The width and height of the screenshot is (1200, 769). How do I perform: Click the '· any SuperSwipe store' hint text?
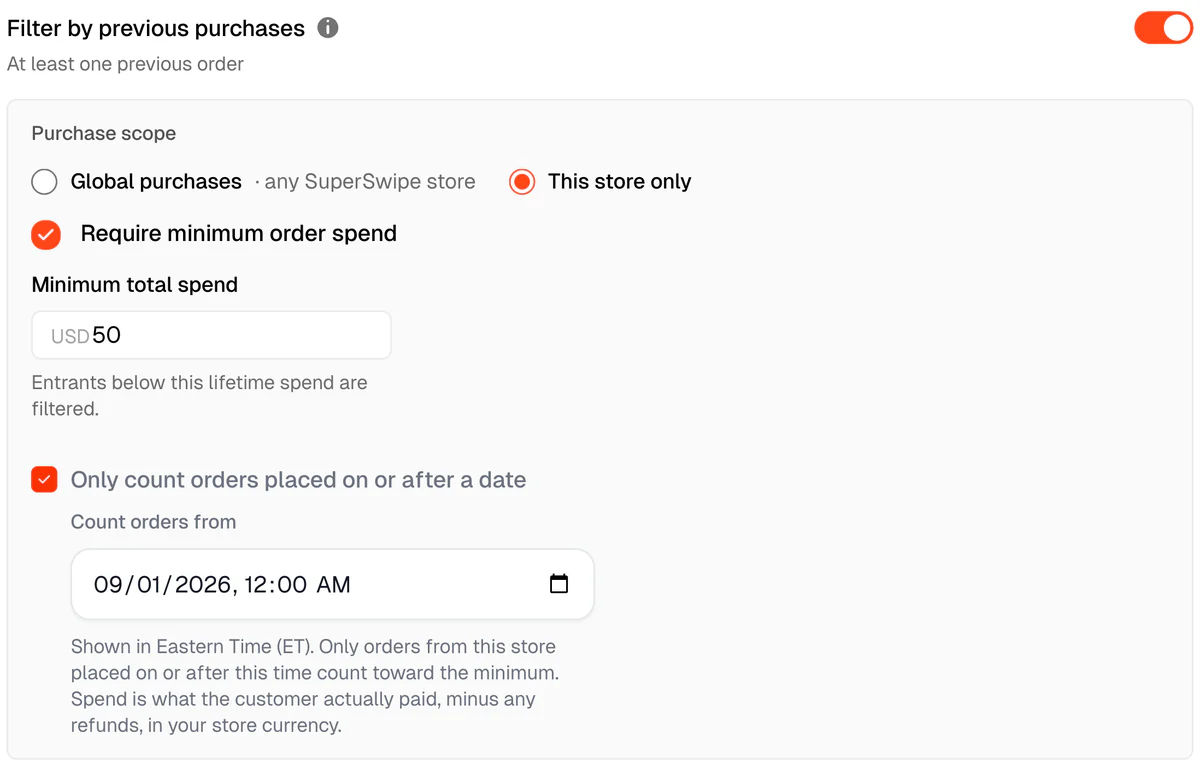[365, 182]
